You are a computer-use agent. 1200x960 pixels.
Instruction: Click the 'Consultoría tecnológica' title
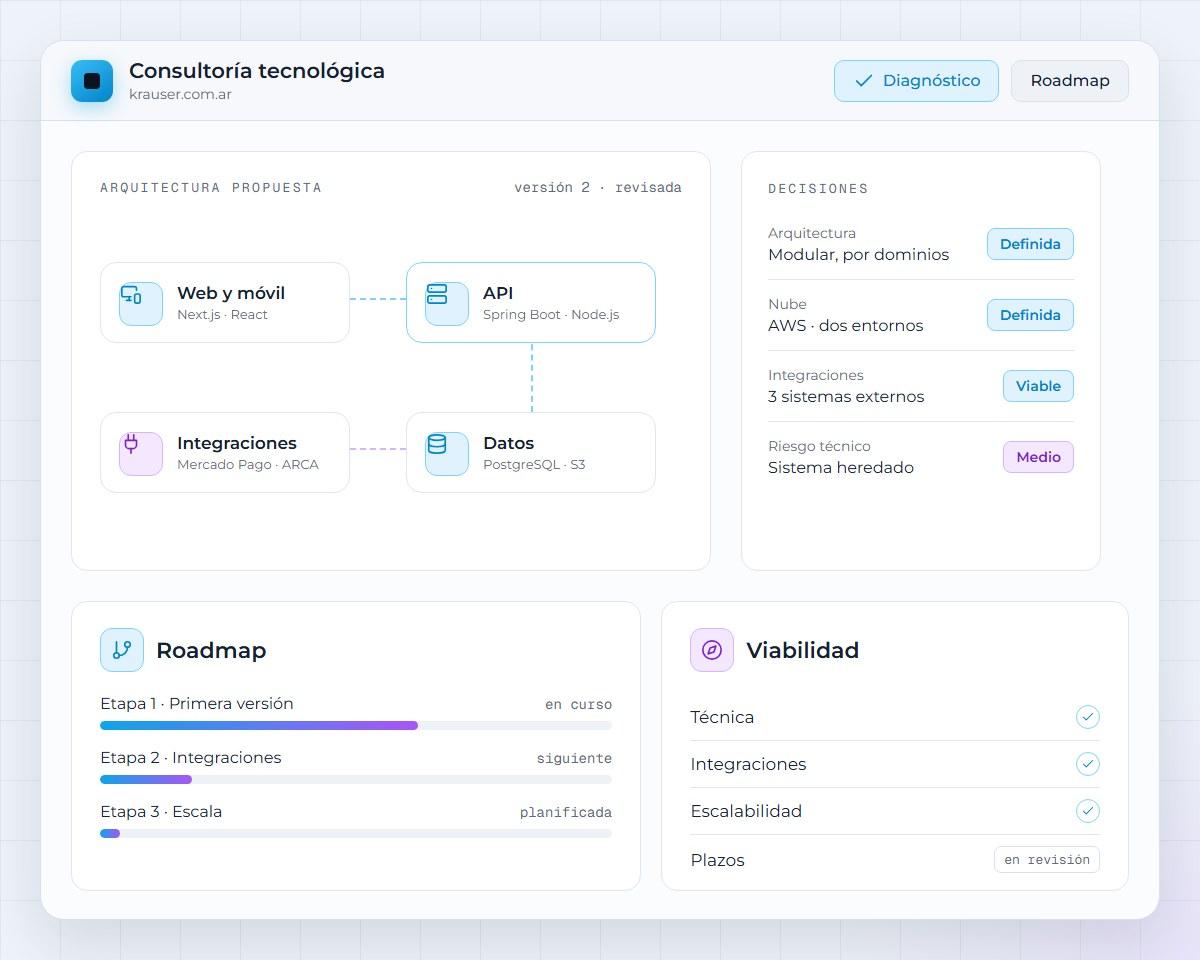257,71
